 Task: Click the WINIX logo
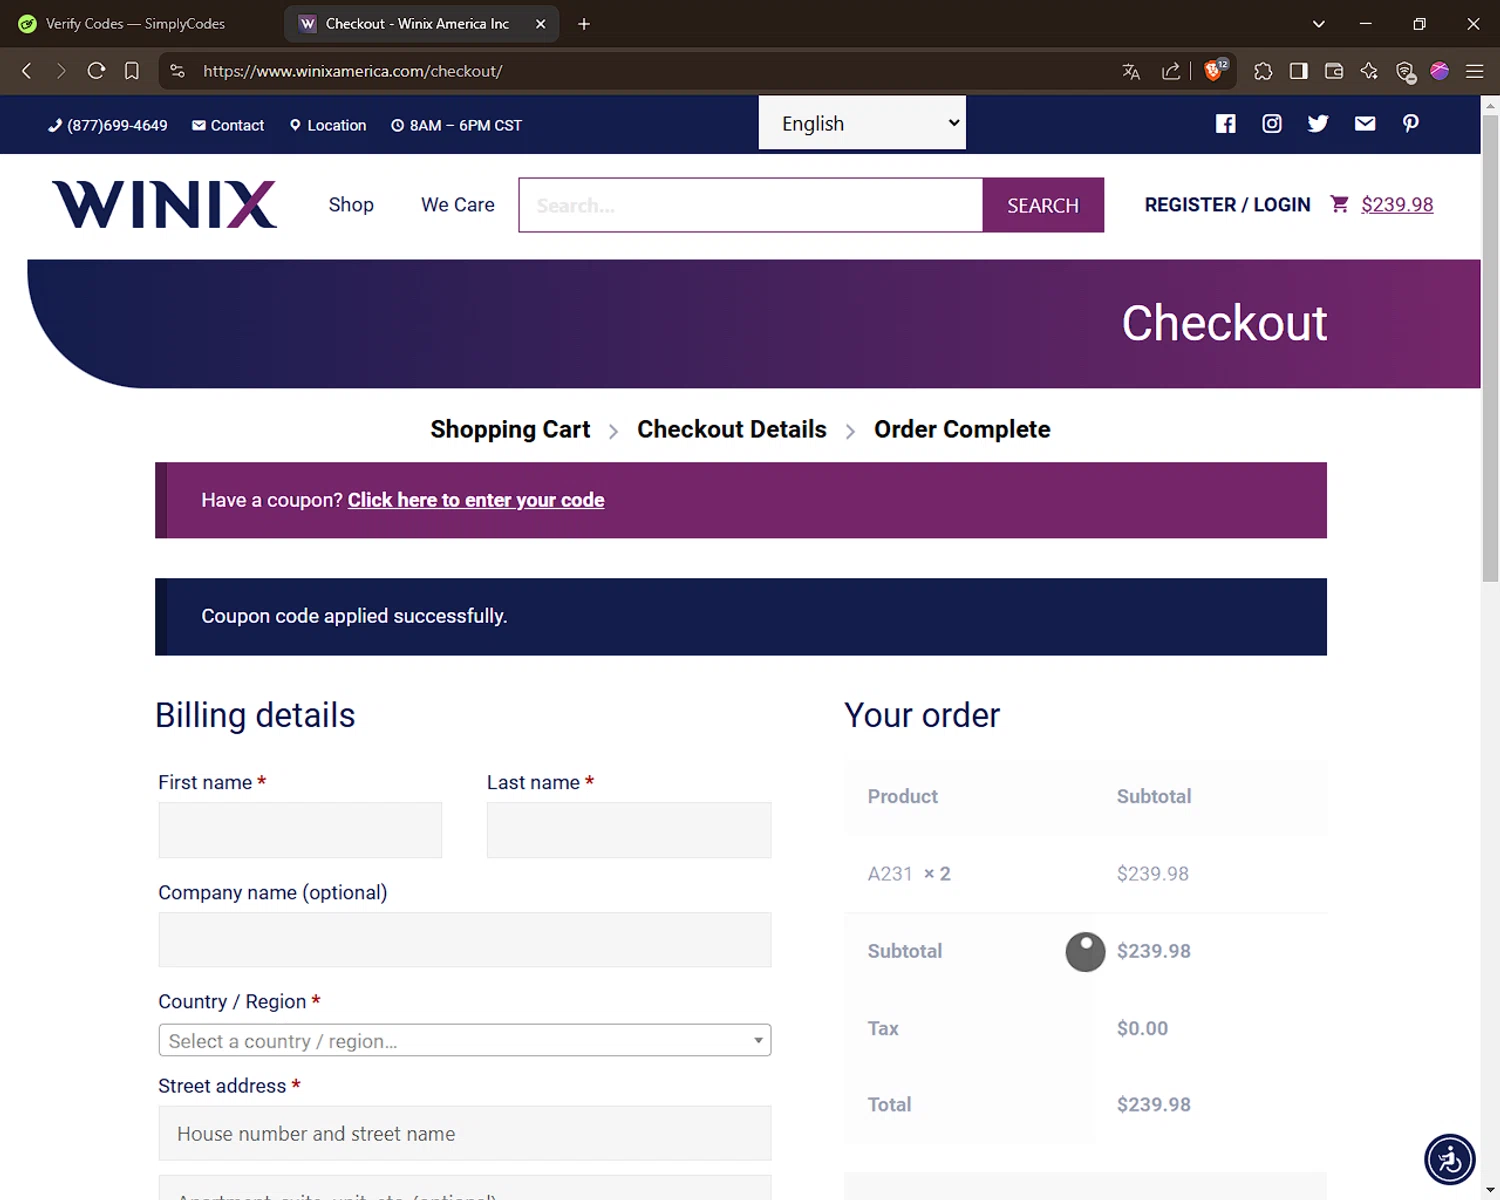click(x=164, y=205)
